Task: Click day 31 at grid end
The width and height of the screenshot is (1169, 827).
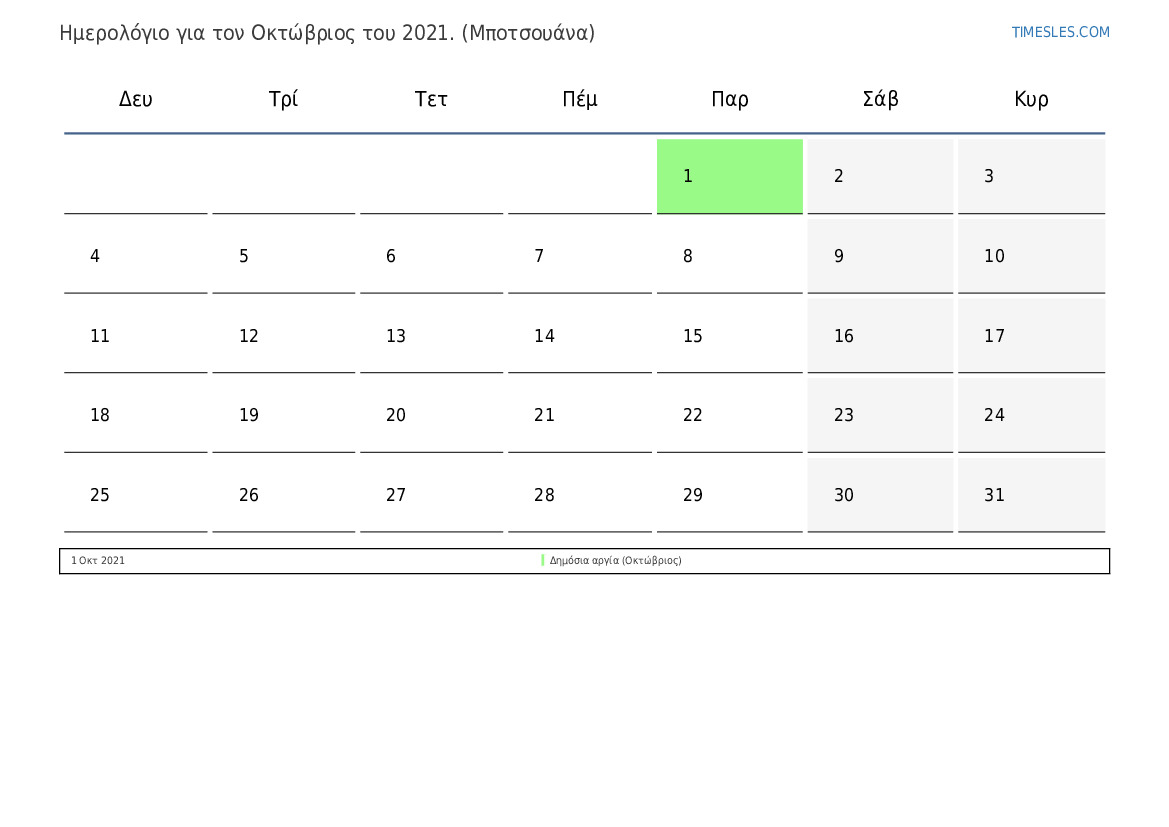Action: coord(1031,495)
